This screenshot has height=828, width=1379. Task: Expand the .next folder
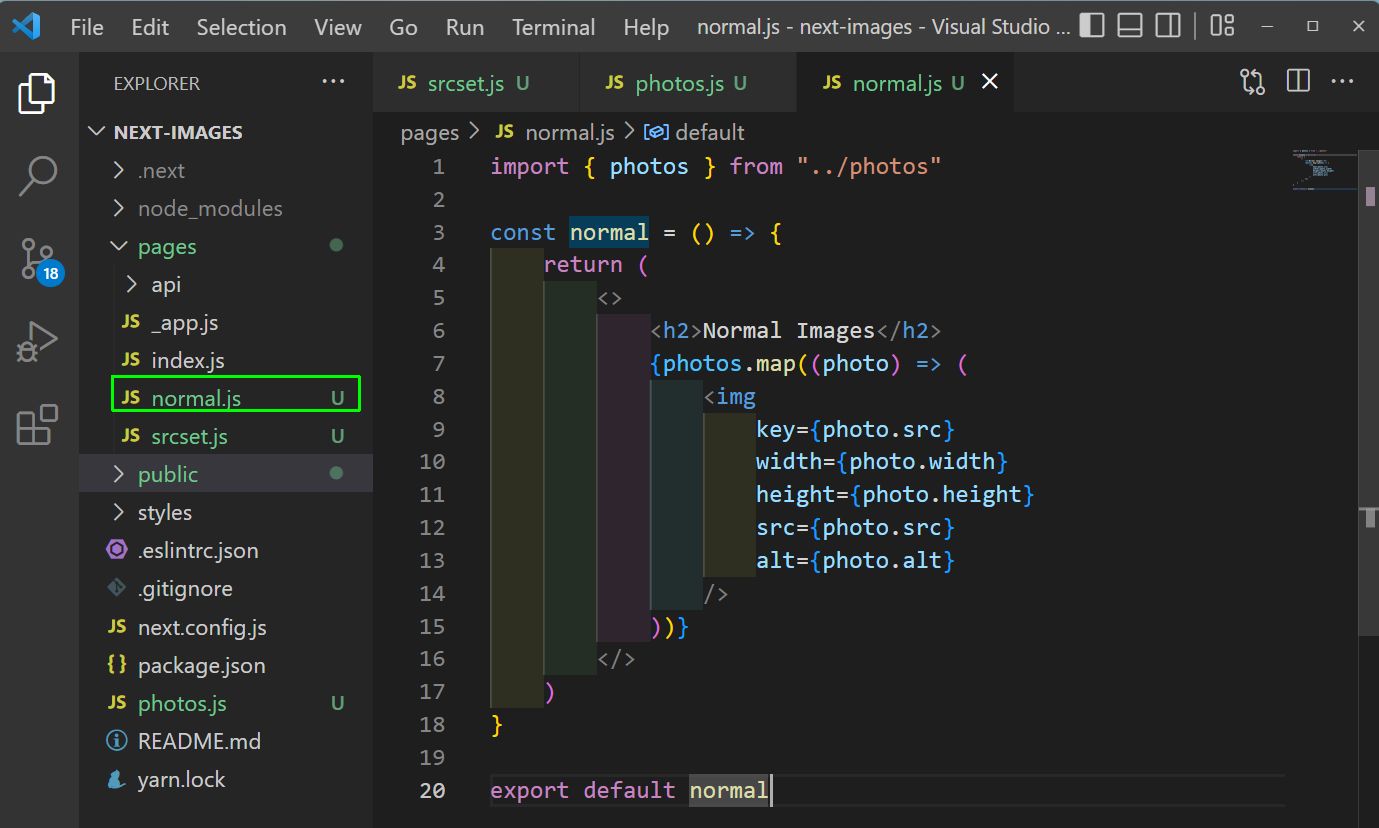119,170
